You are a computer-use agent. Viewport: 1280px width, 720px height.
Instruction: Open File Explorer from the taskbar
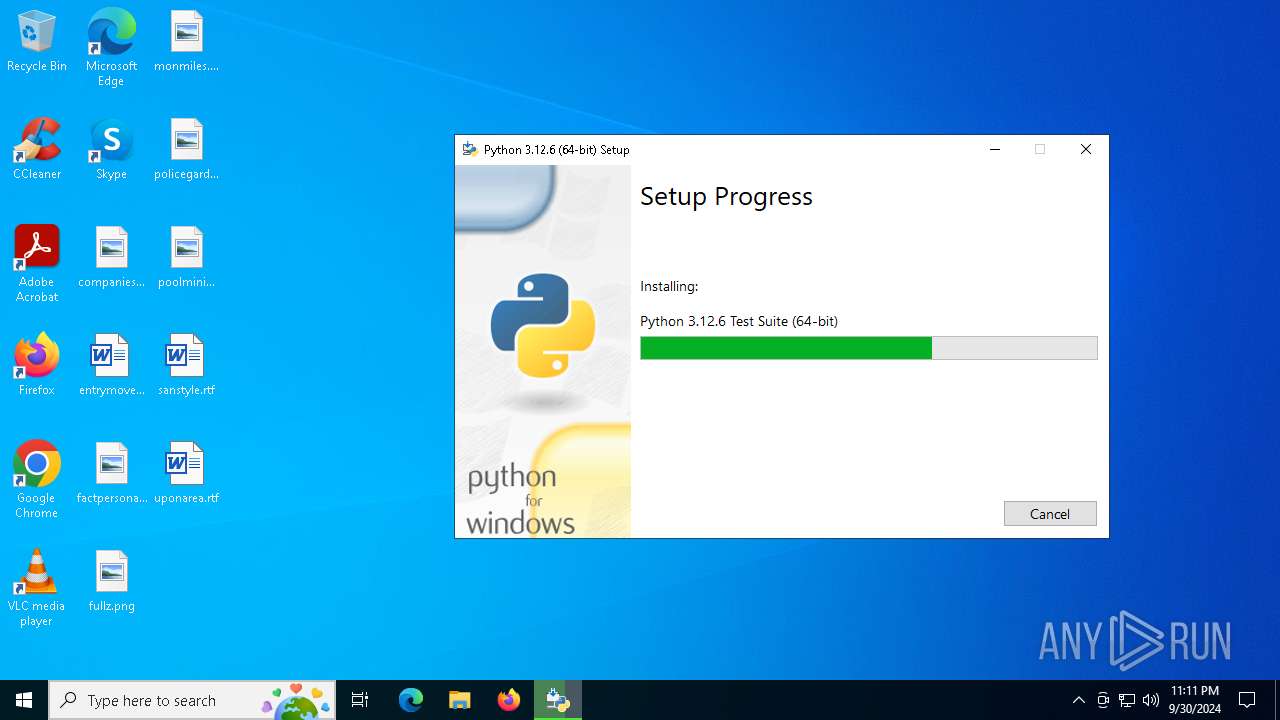460,700
